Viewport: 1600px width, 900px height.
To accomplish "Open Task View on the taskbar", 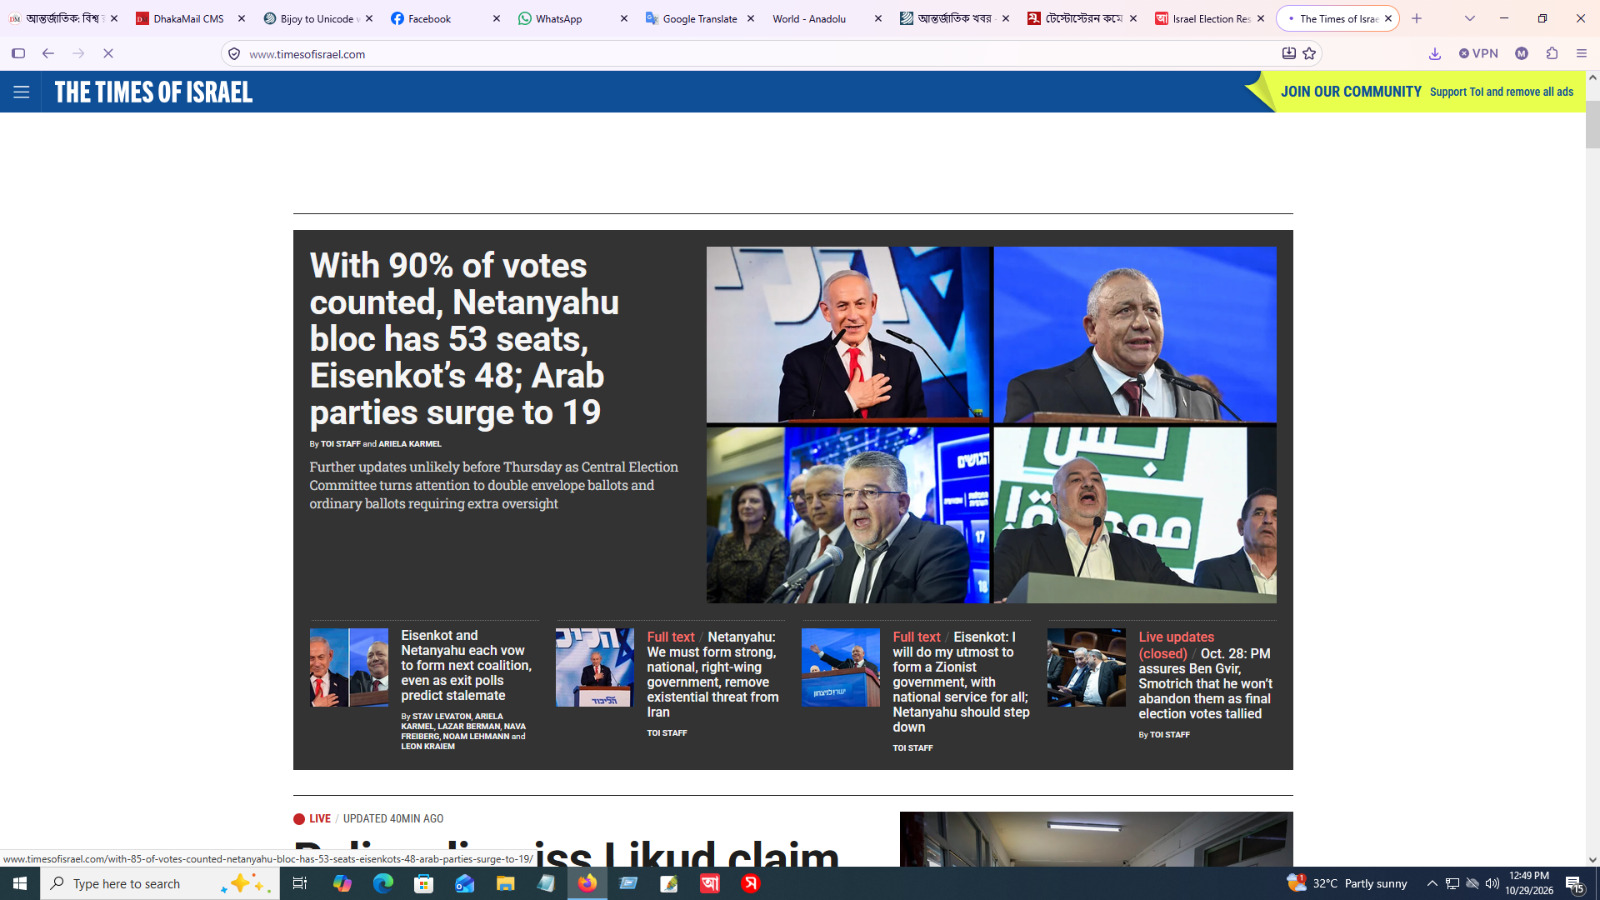I will click(x=299, y=883).
